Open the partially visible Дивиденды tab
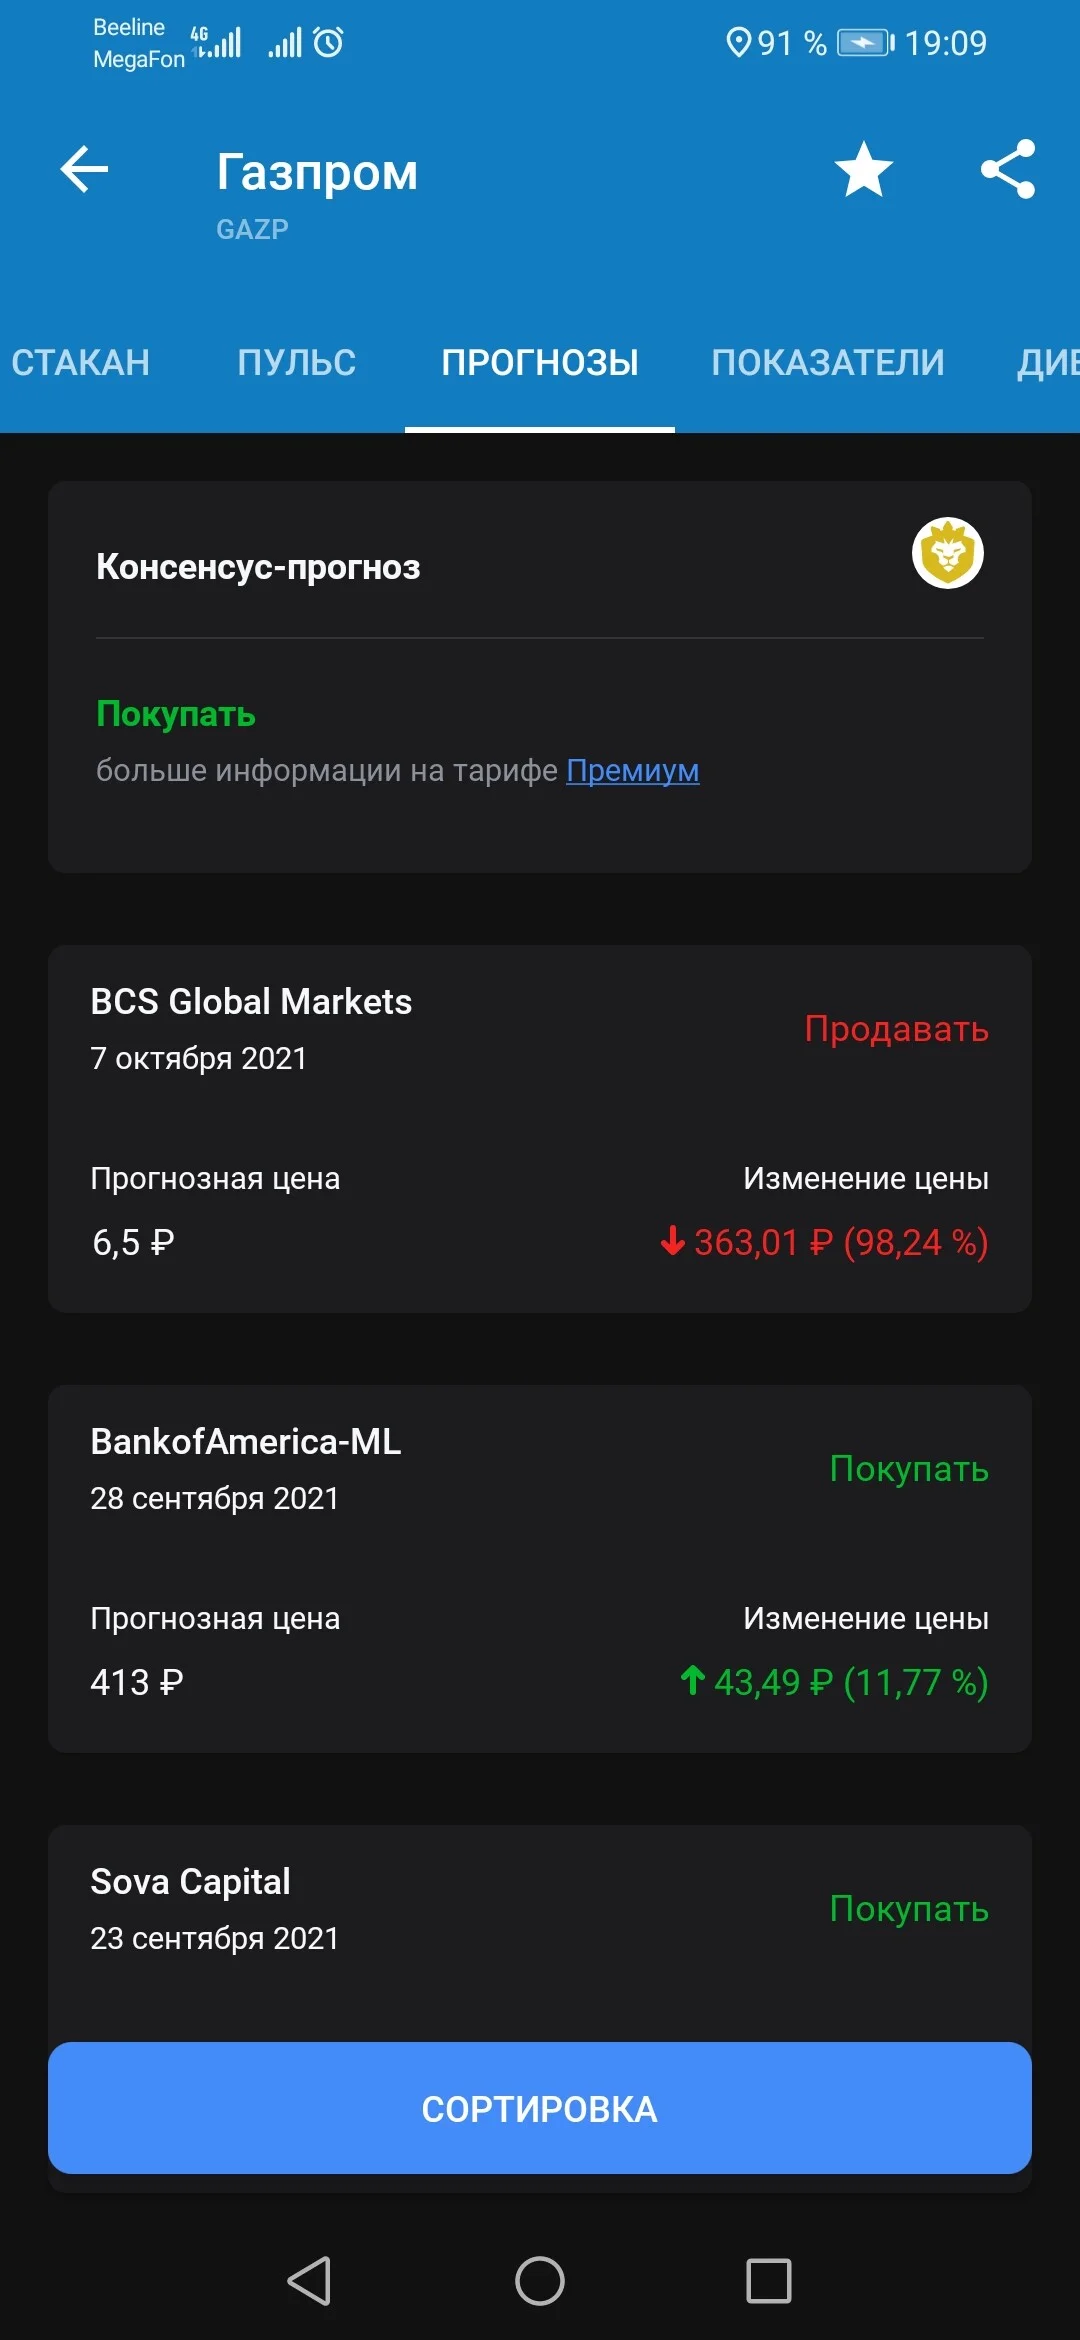 point(1048,362)
